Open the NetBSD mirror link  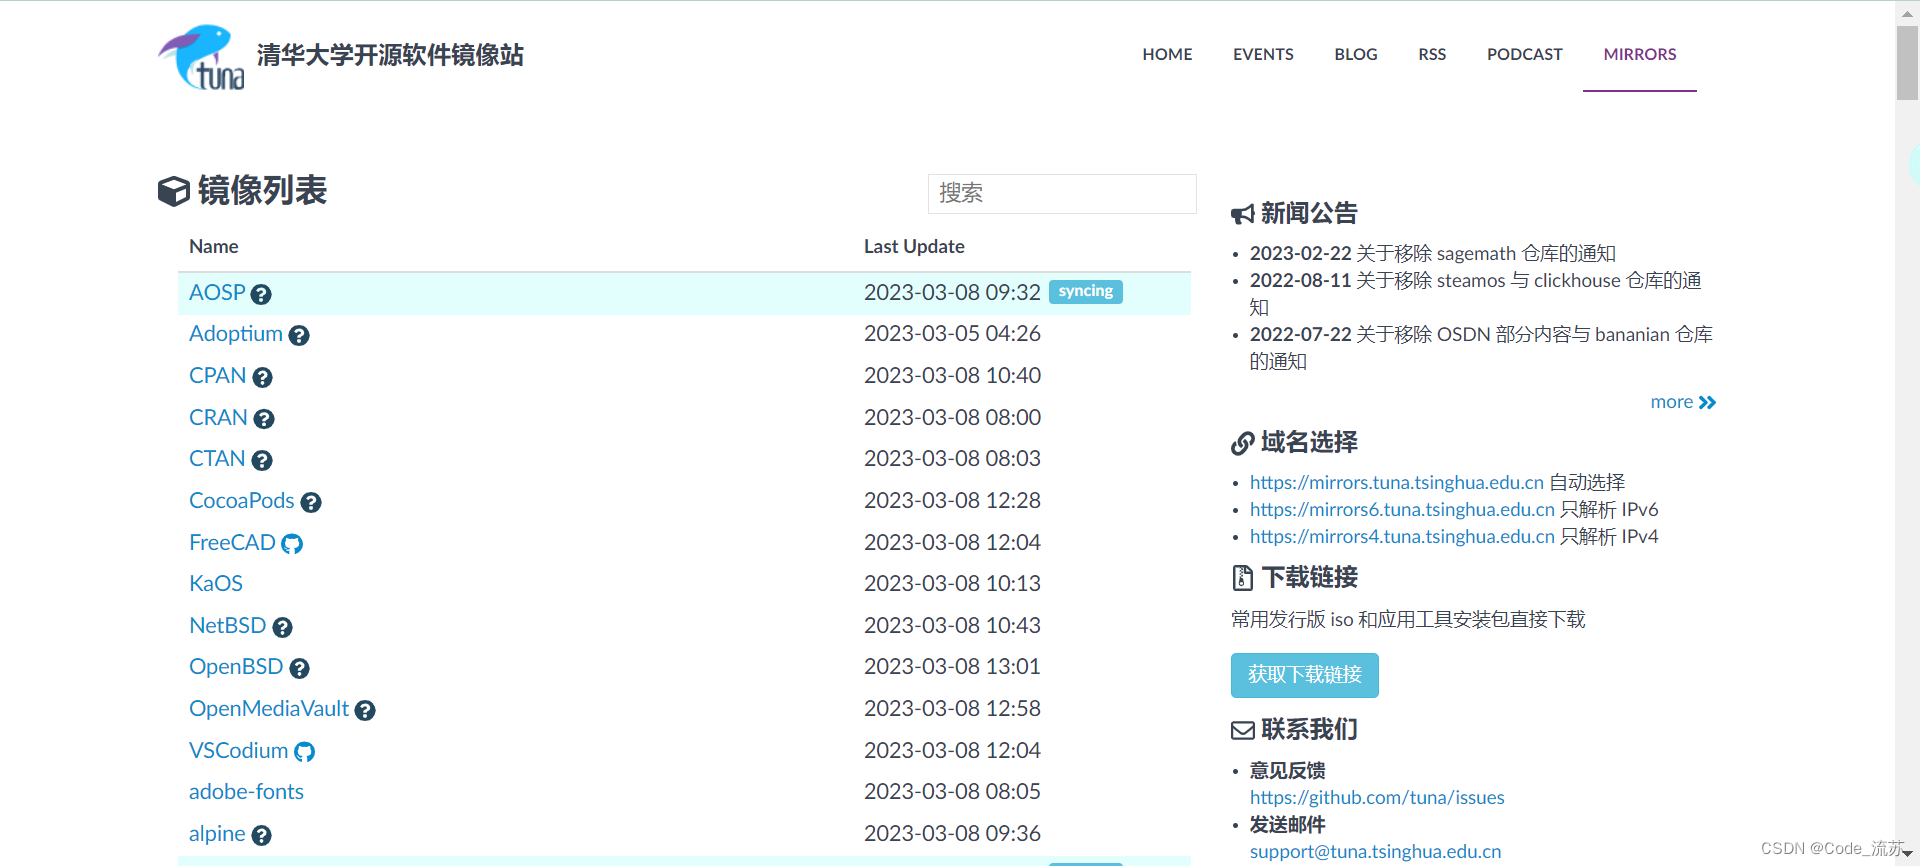tap(228, 625)
